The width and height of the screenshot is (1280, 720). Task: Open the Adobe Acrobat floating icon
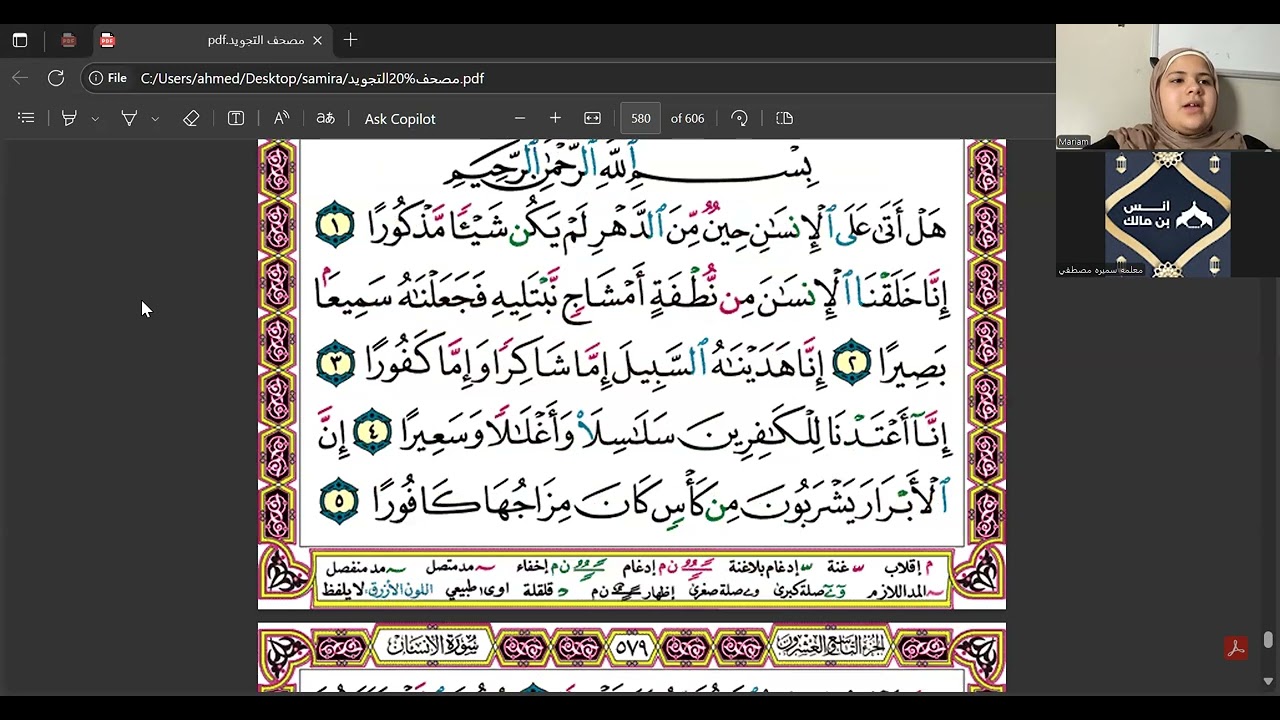[1236, 648]
